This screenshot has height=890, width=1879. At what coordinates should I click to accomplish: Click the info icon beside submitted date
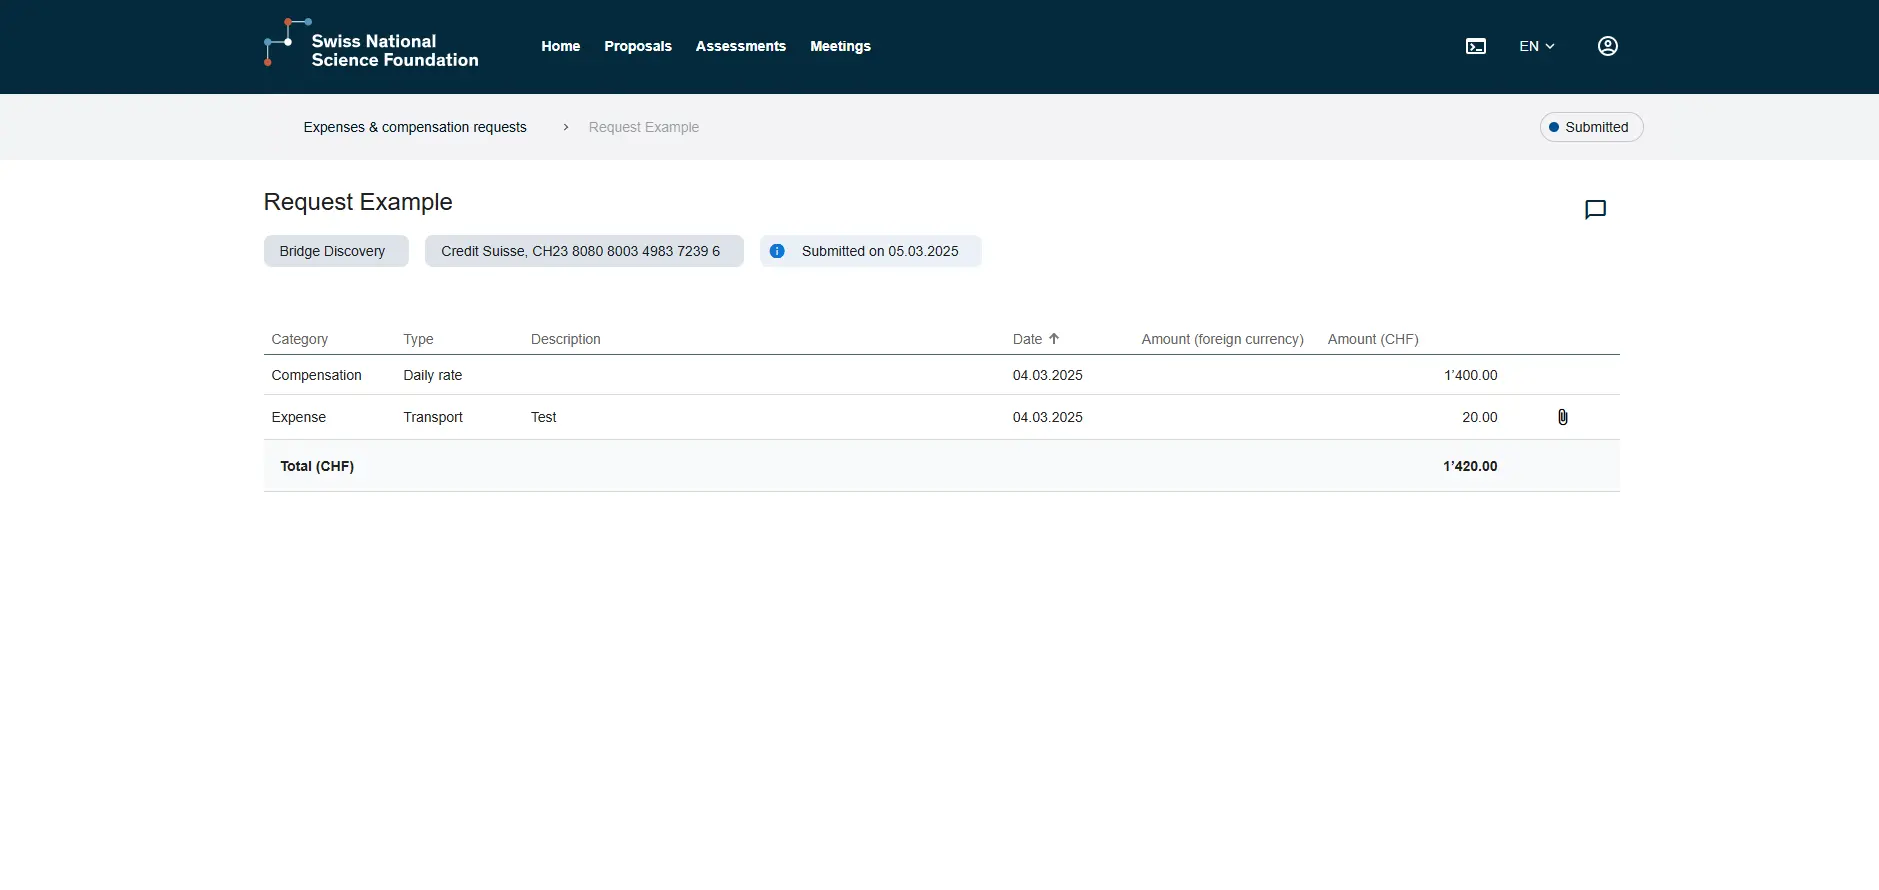point(777,251)
